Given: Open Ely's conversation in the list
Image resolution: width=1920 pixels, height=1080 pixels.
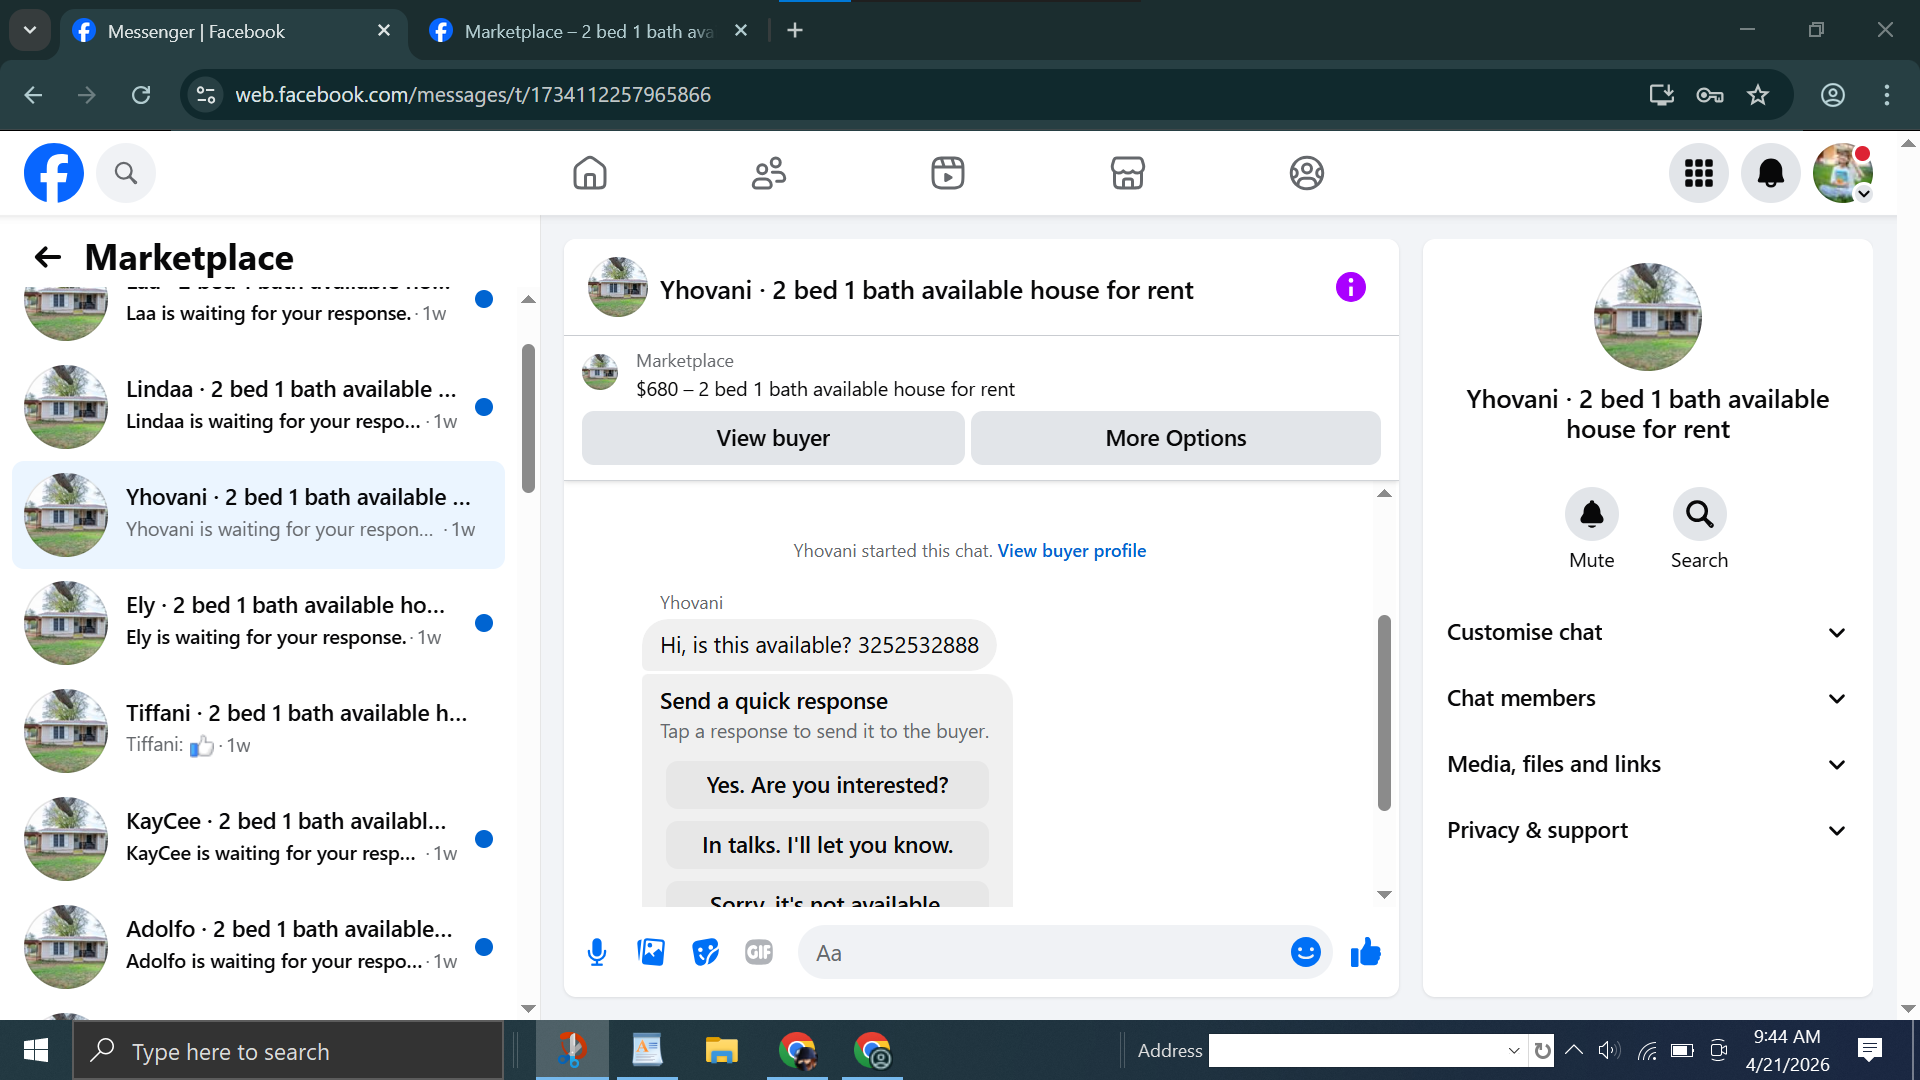Looking at the screenshot, I should (260, 623).
